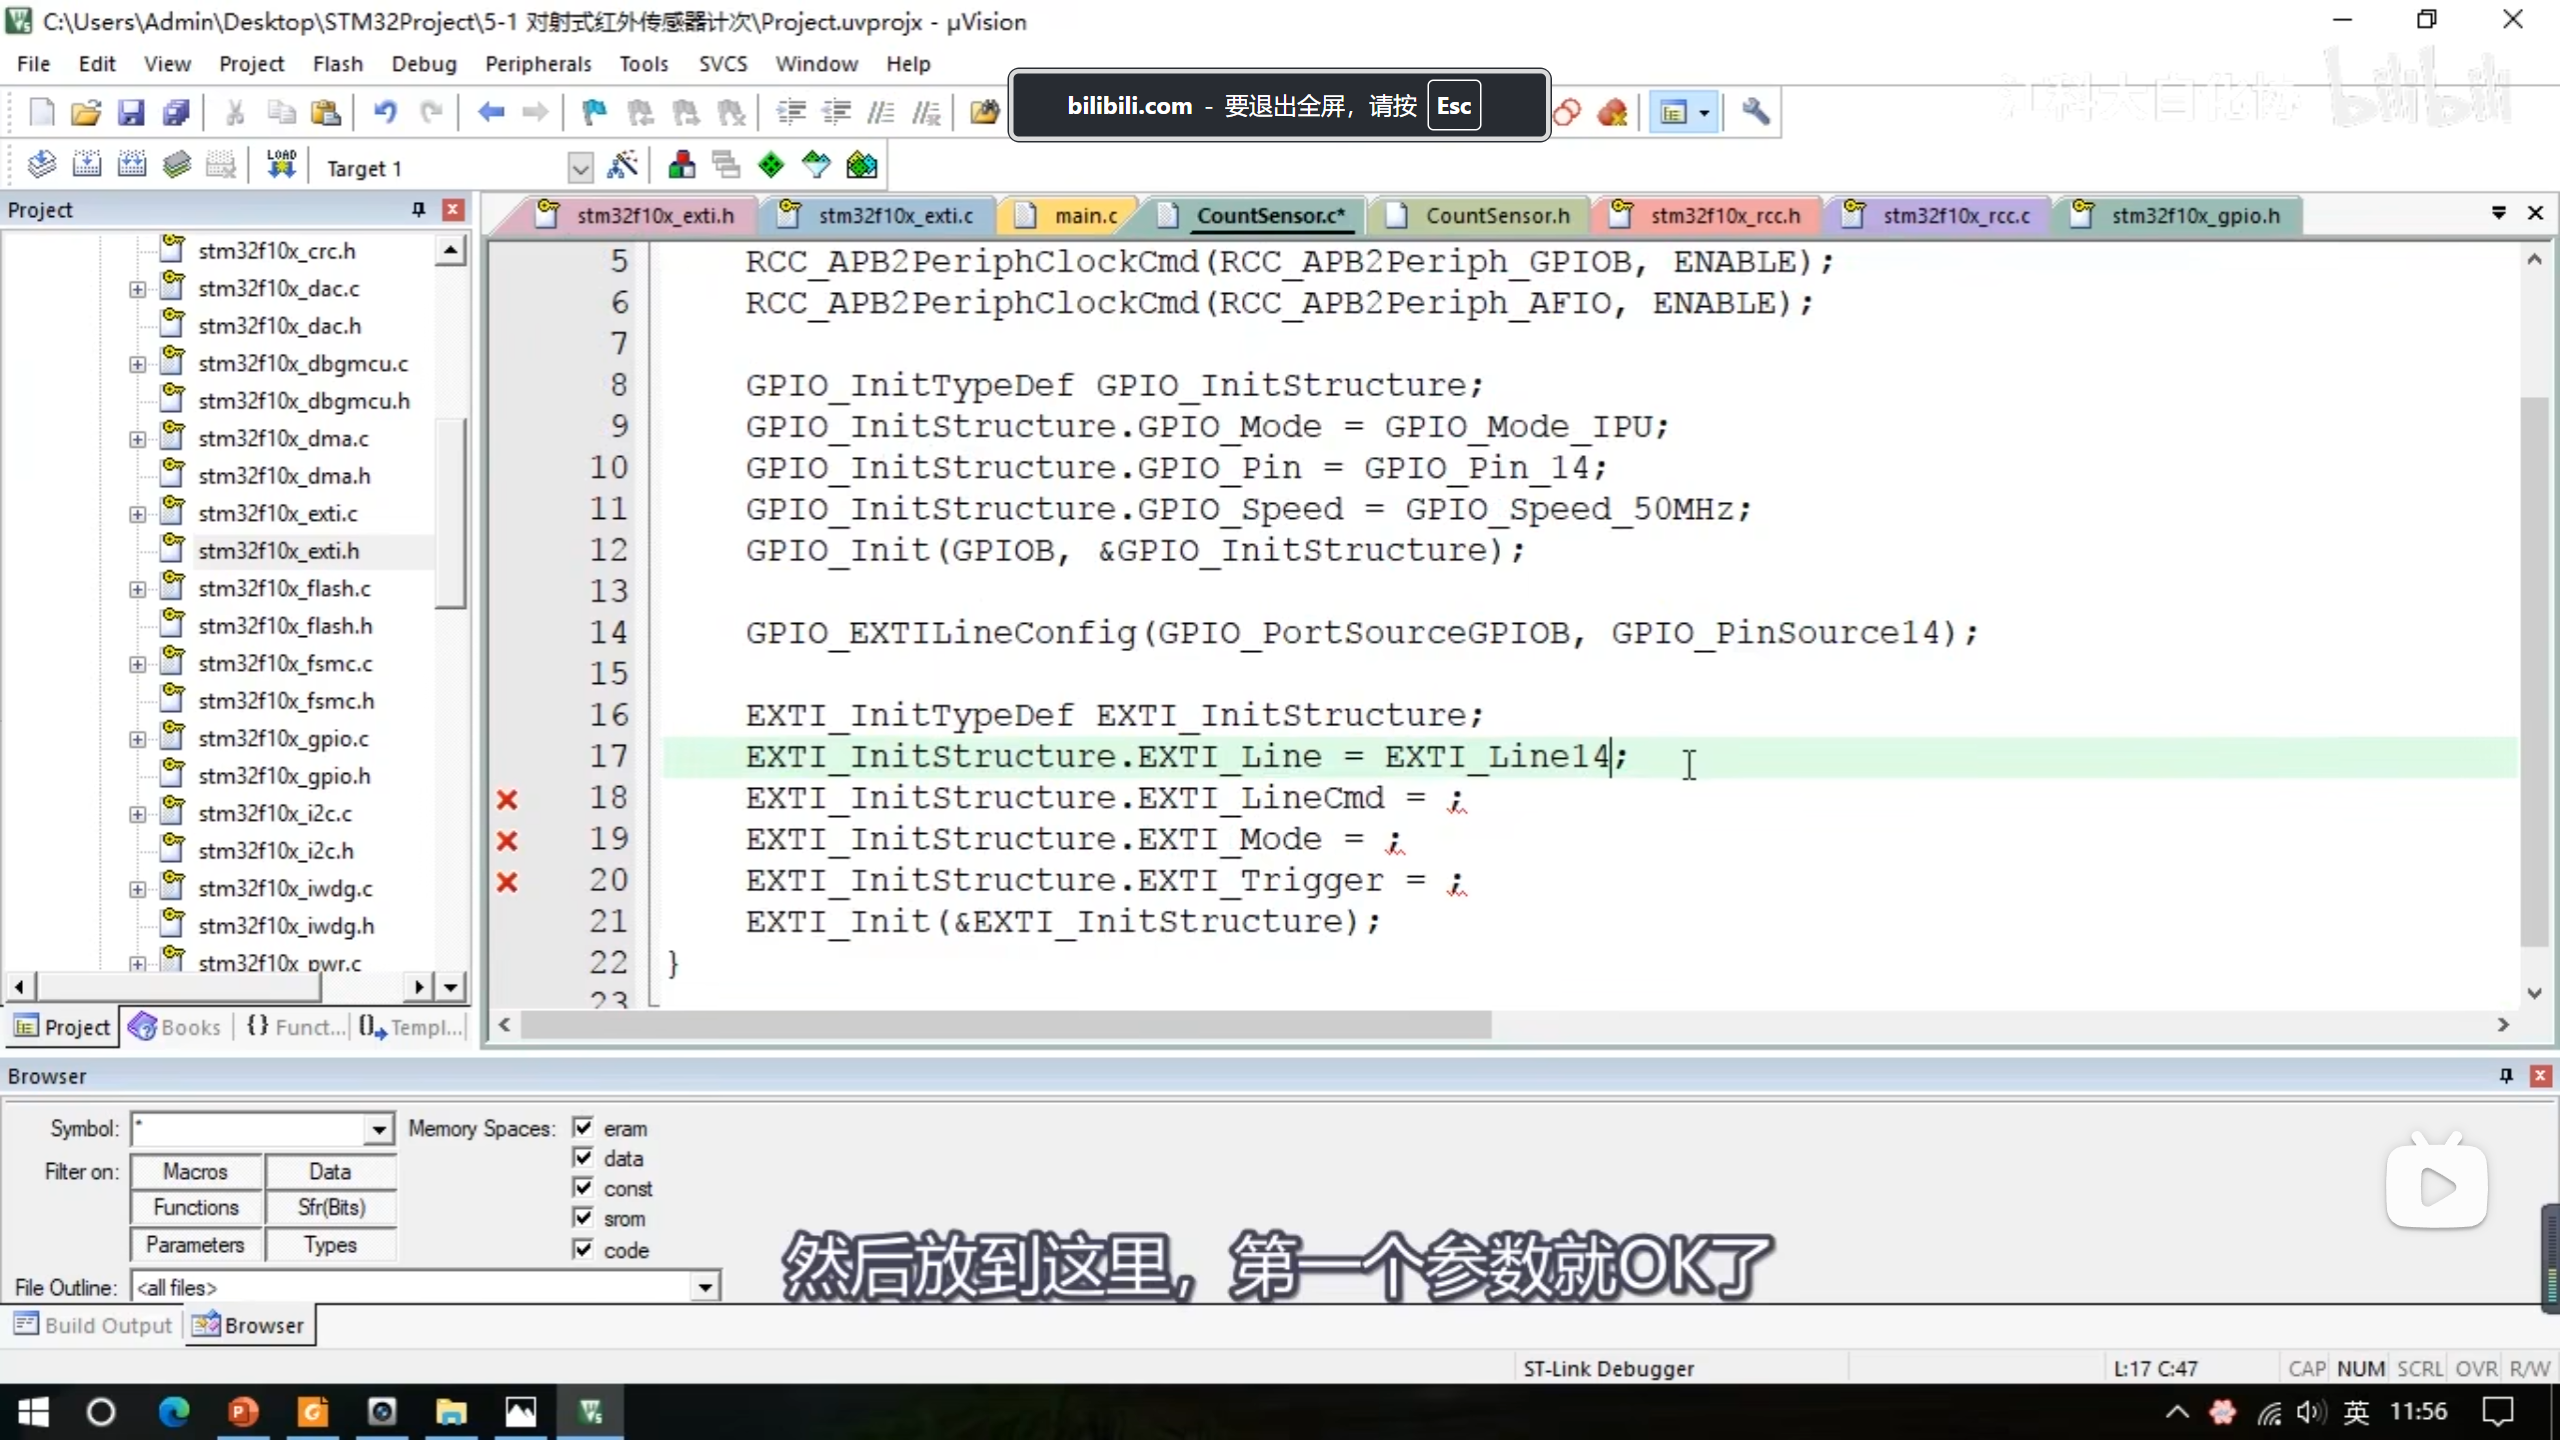Click the Navigate Backwards arrow icon
This screenshot has width=2560, height=1440.
490,112
